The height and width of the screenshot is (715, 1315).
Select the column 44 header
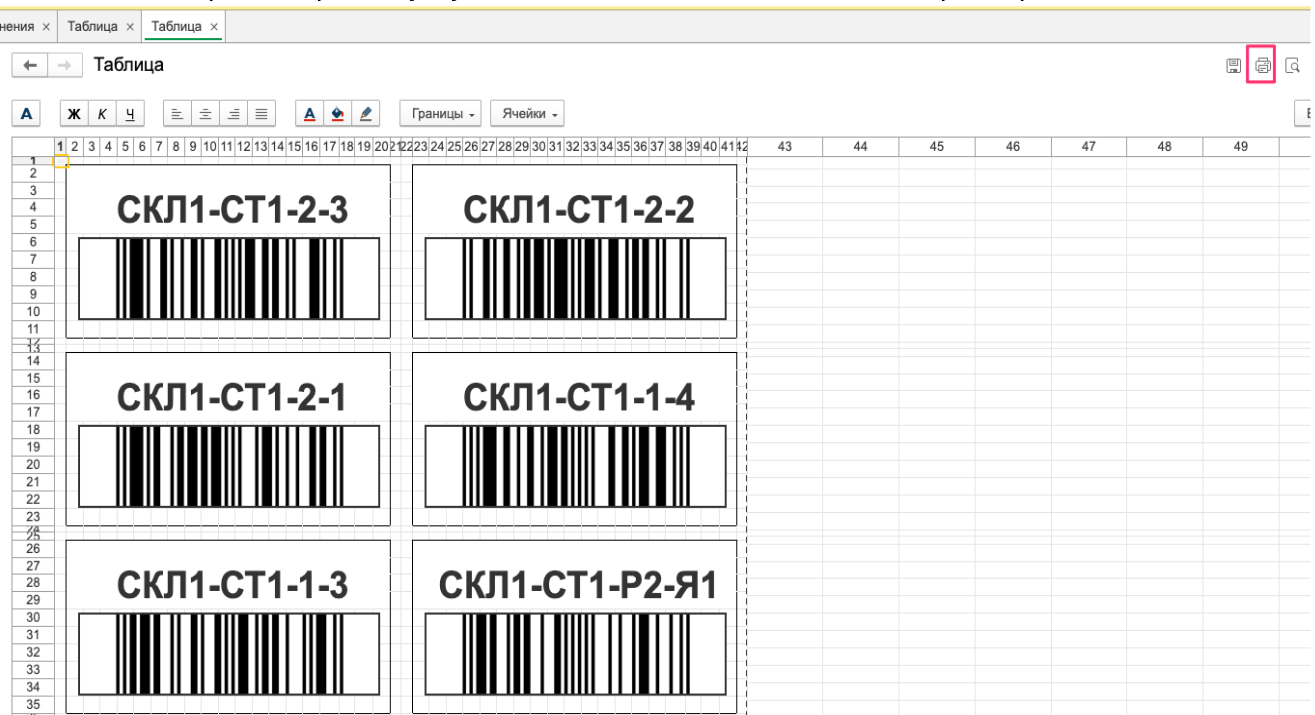[x=861, y=147]
